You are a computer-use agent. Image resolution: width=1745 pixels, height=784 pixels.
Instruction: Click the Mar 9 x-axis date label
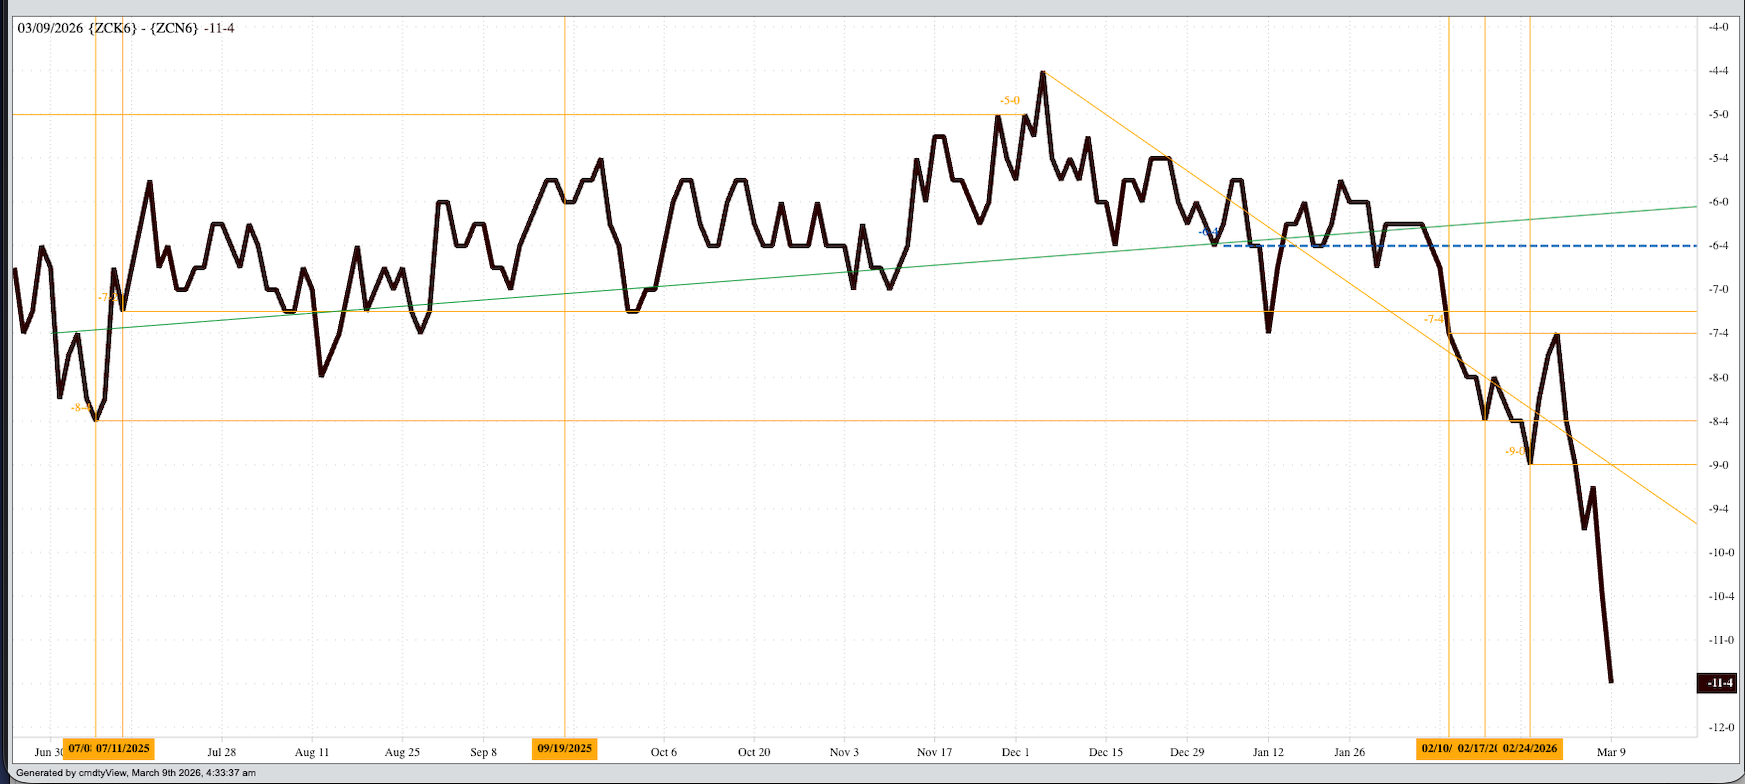pyautogui.click(x=1611, y=752)
